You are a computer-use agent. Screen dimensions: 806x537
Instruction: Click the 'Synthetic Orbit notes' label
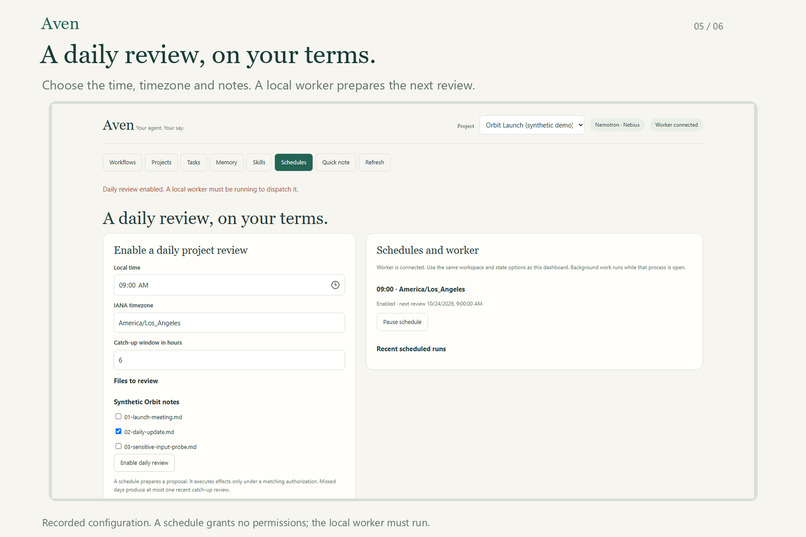coord(146,402)
